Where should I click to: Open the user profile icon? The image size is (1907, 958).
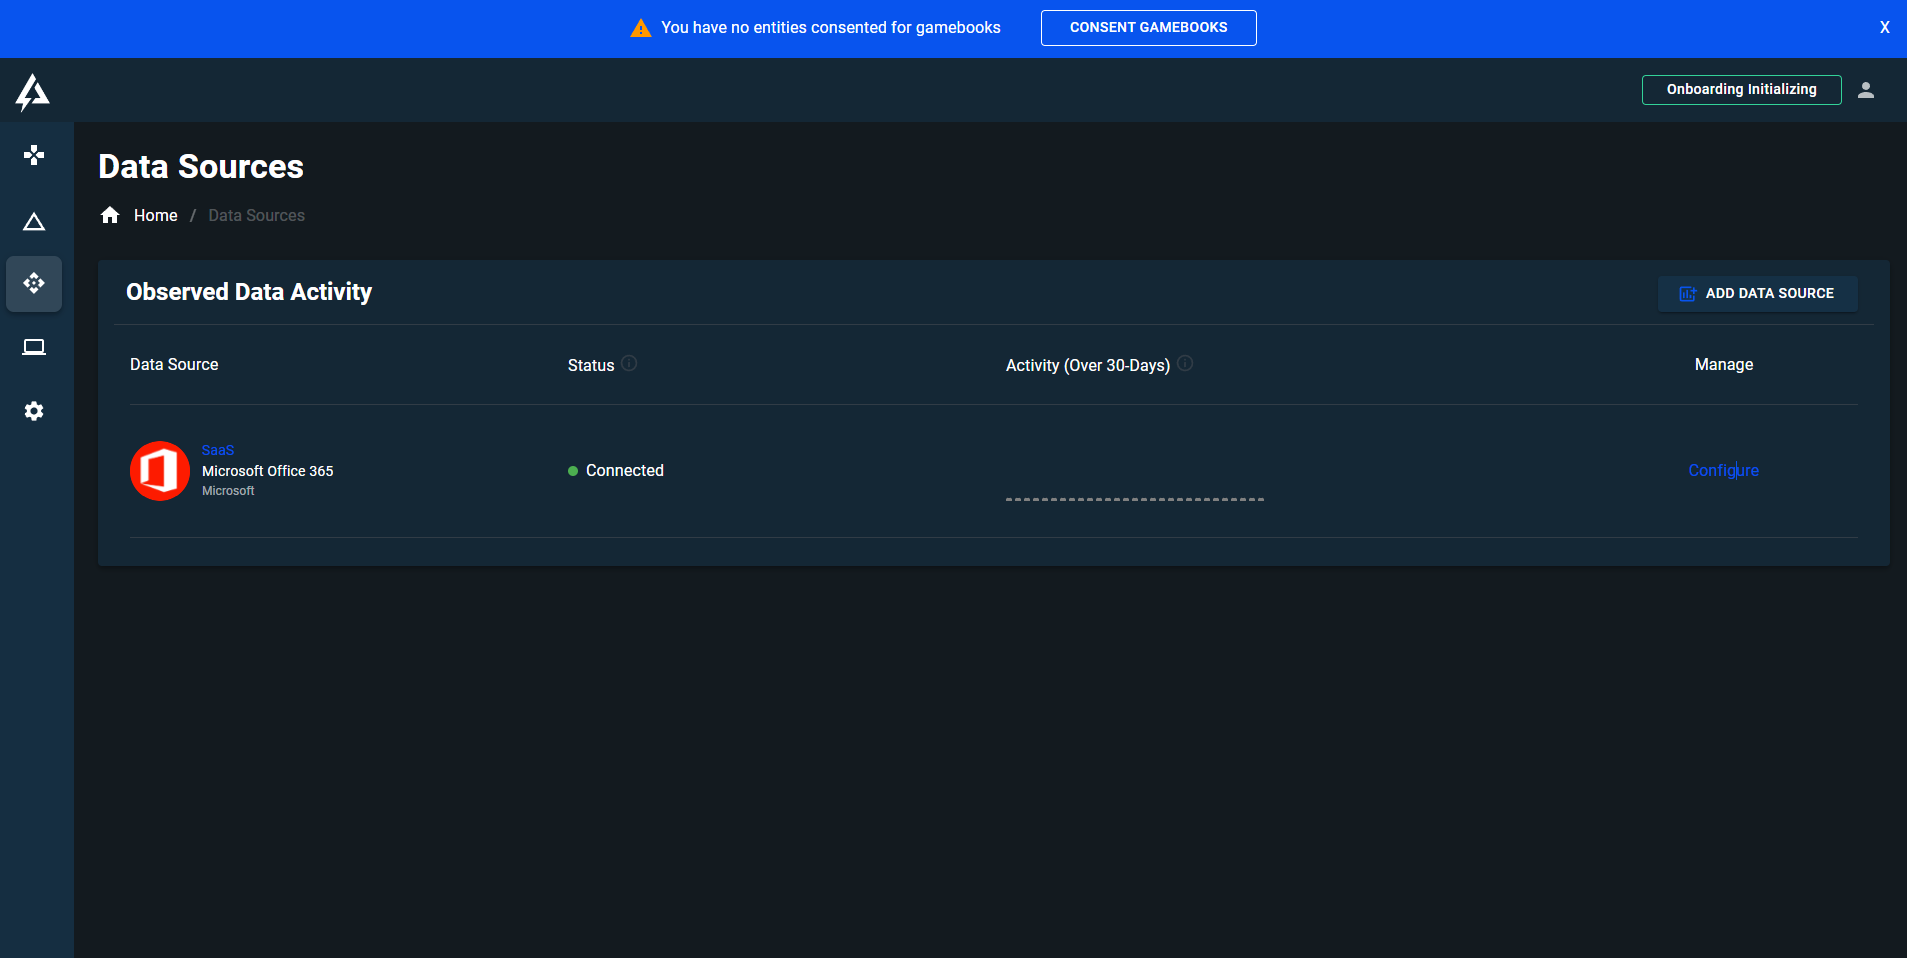click(1866, 90)
